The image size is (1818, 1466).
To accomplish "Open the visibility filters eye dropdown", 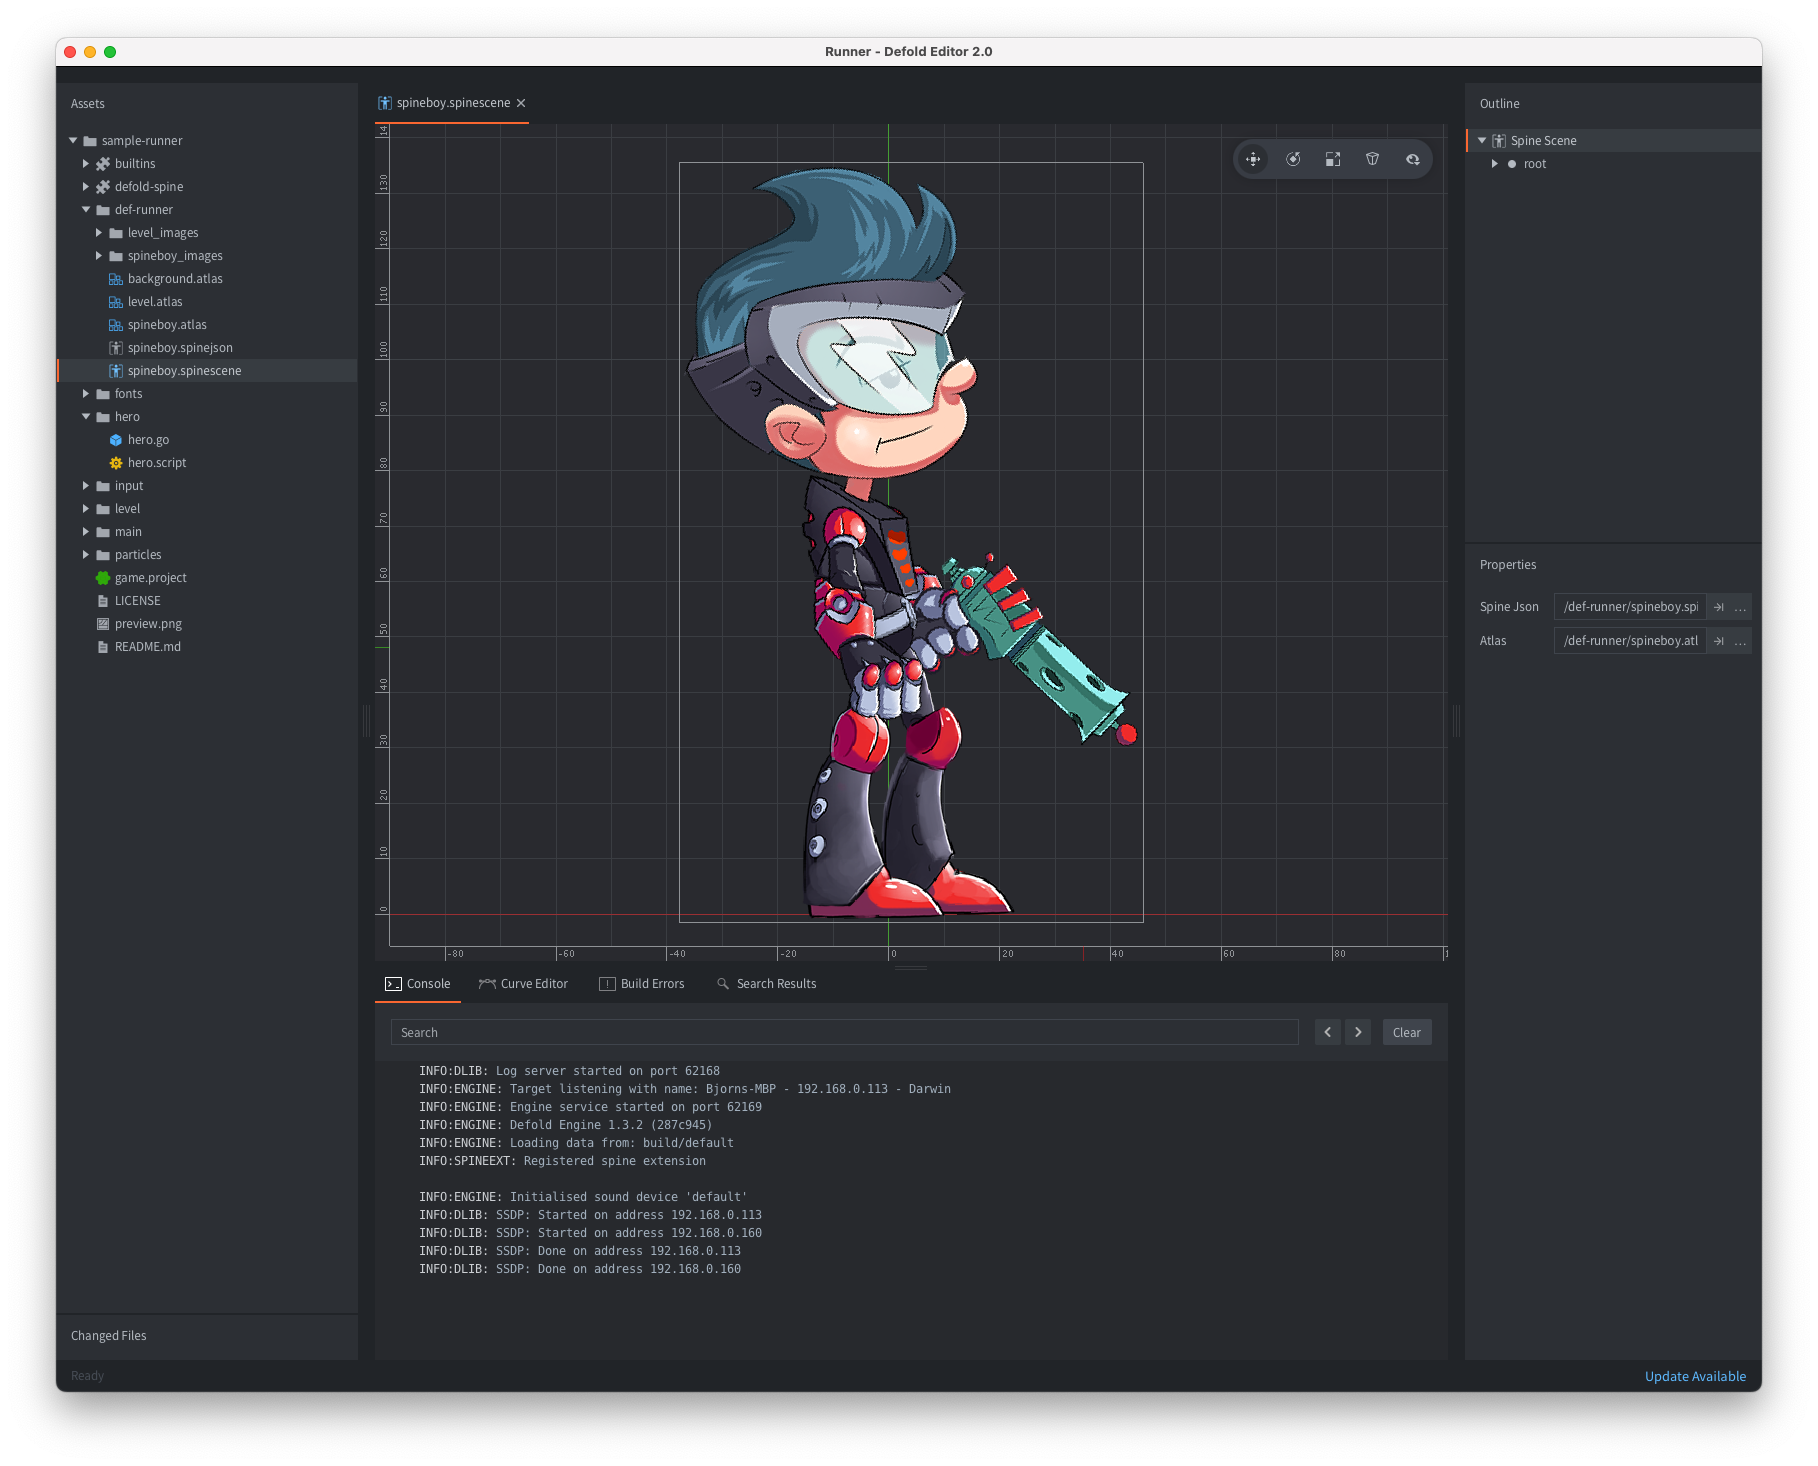I will point(1413,159).
